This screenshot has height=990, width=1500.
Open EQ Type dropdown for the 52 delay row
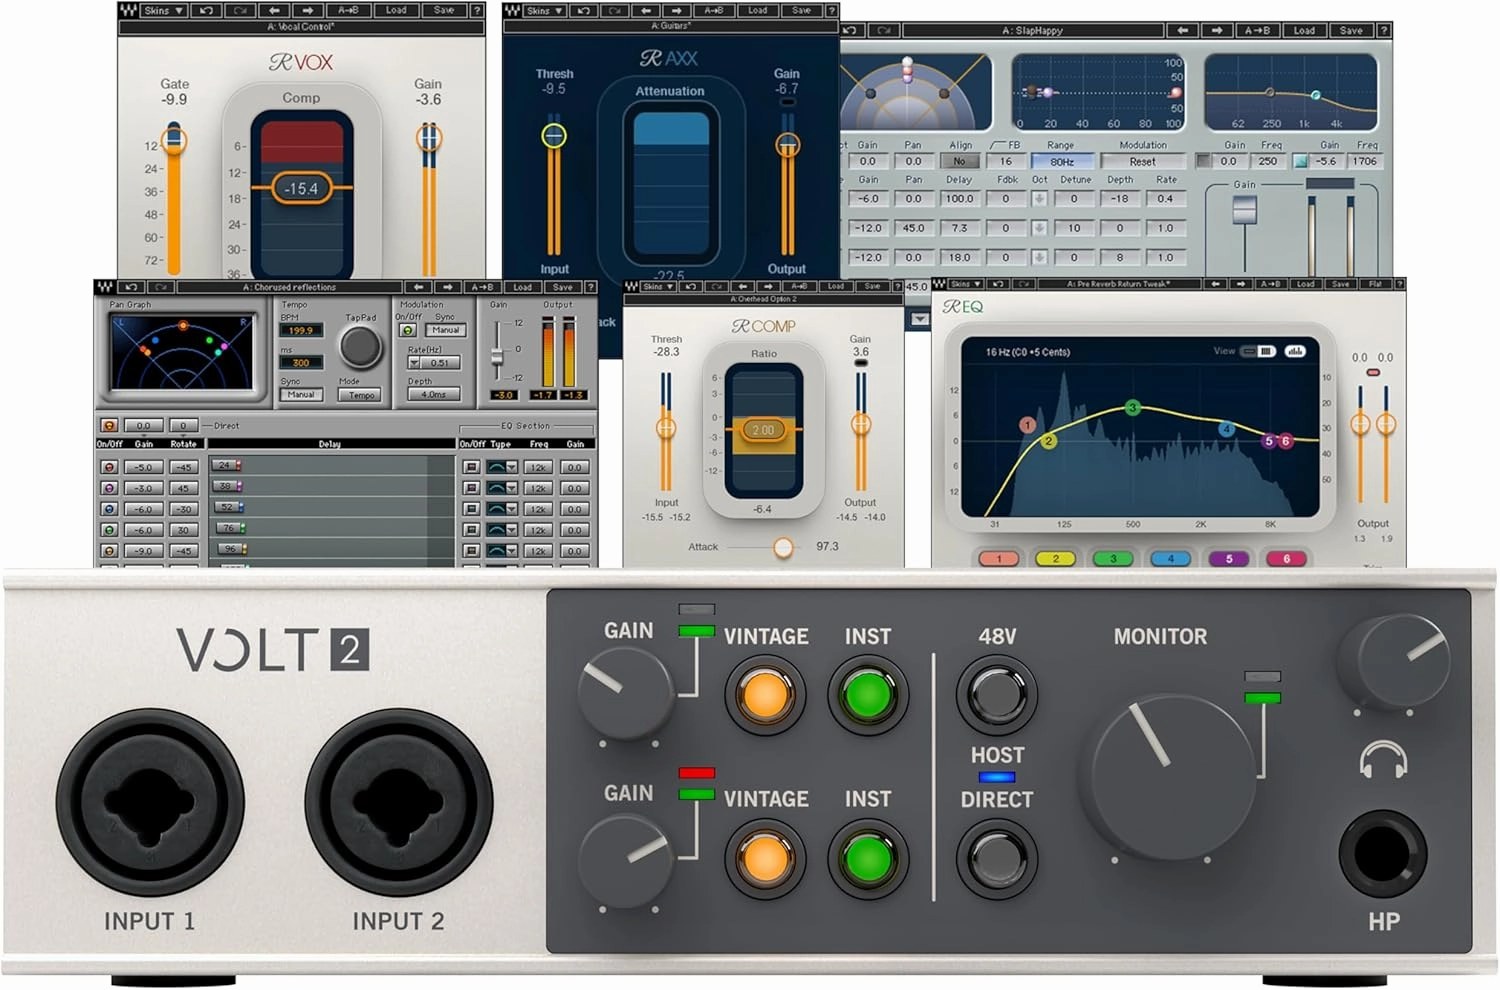pos(512,509)
